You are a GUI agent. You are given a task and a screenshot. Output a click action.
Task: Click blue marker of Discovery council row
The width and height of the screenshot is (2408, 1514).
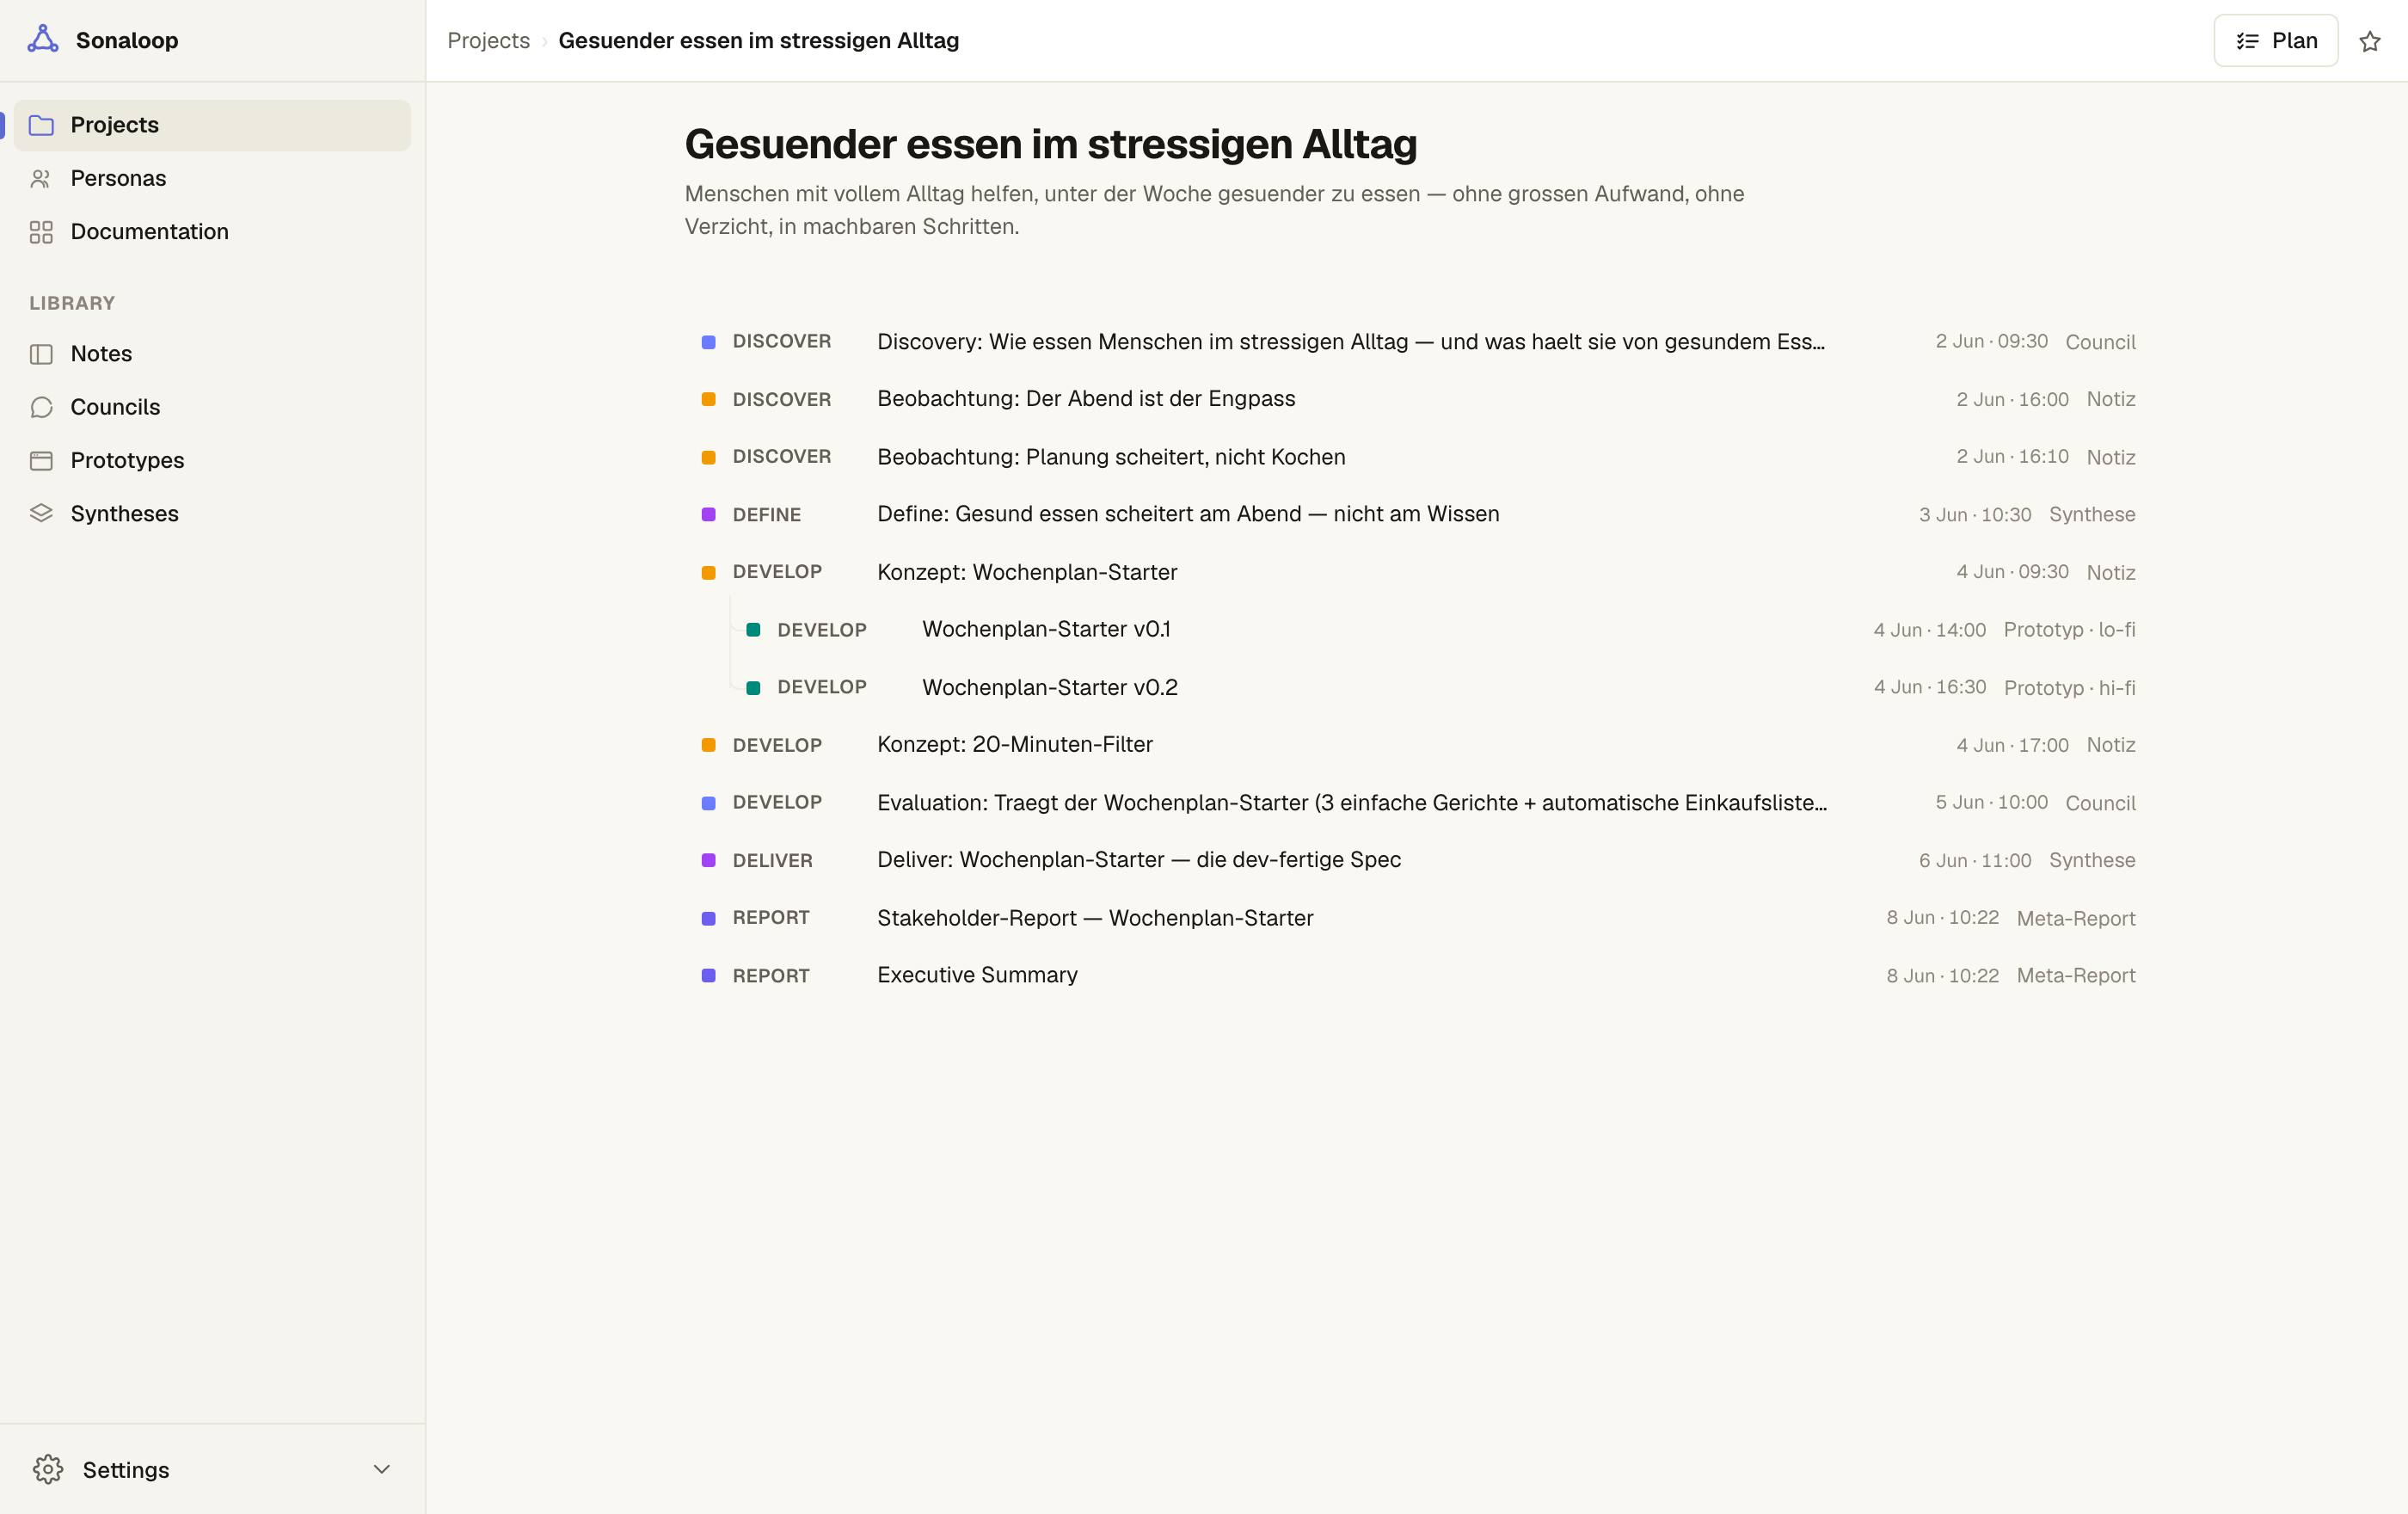[708, 342]
